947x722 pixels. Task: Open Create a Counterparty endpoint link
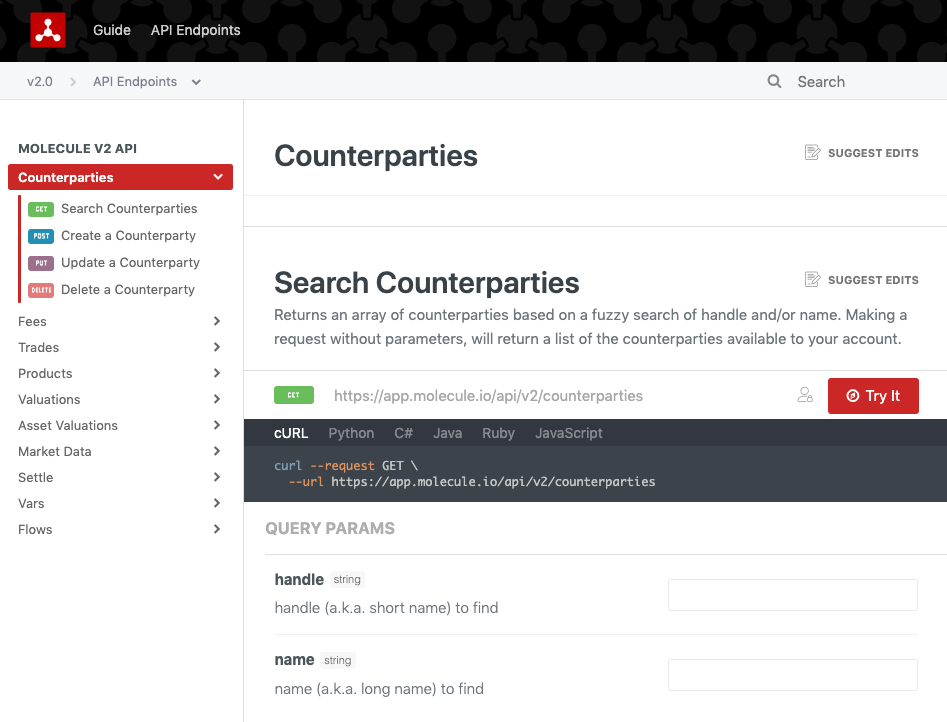(x=129, y=236)
